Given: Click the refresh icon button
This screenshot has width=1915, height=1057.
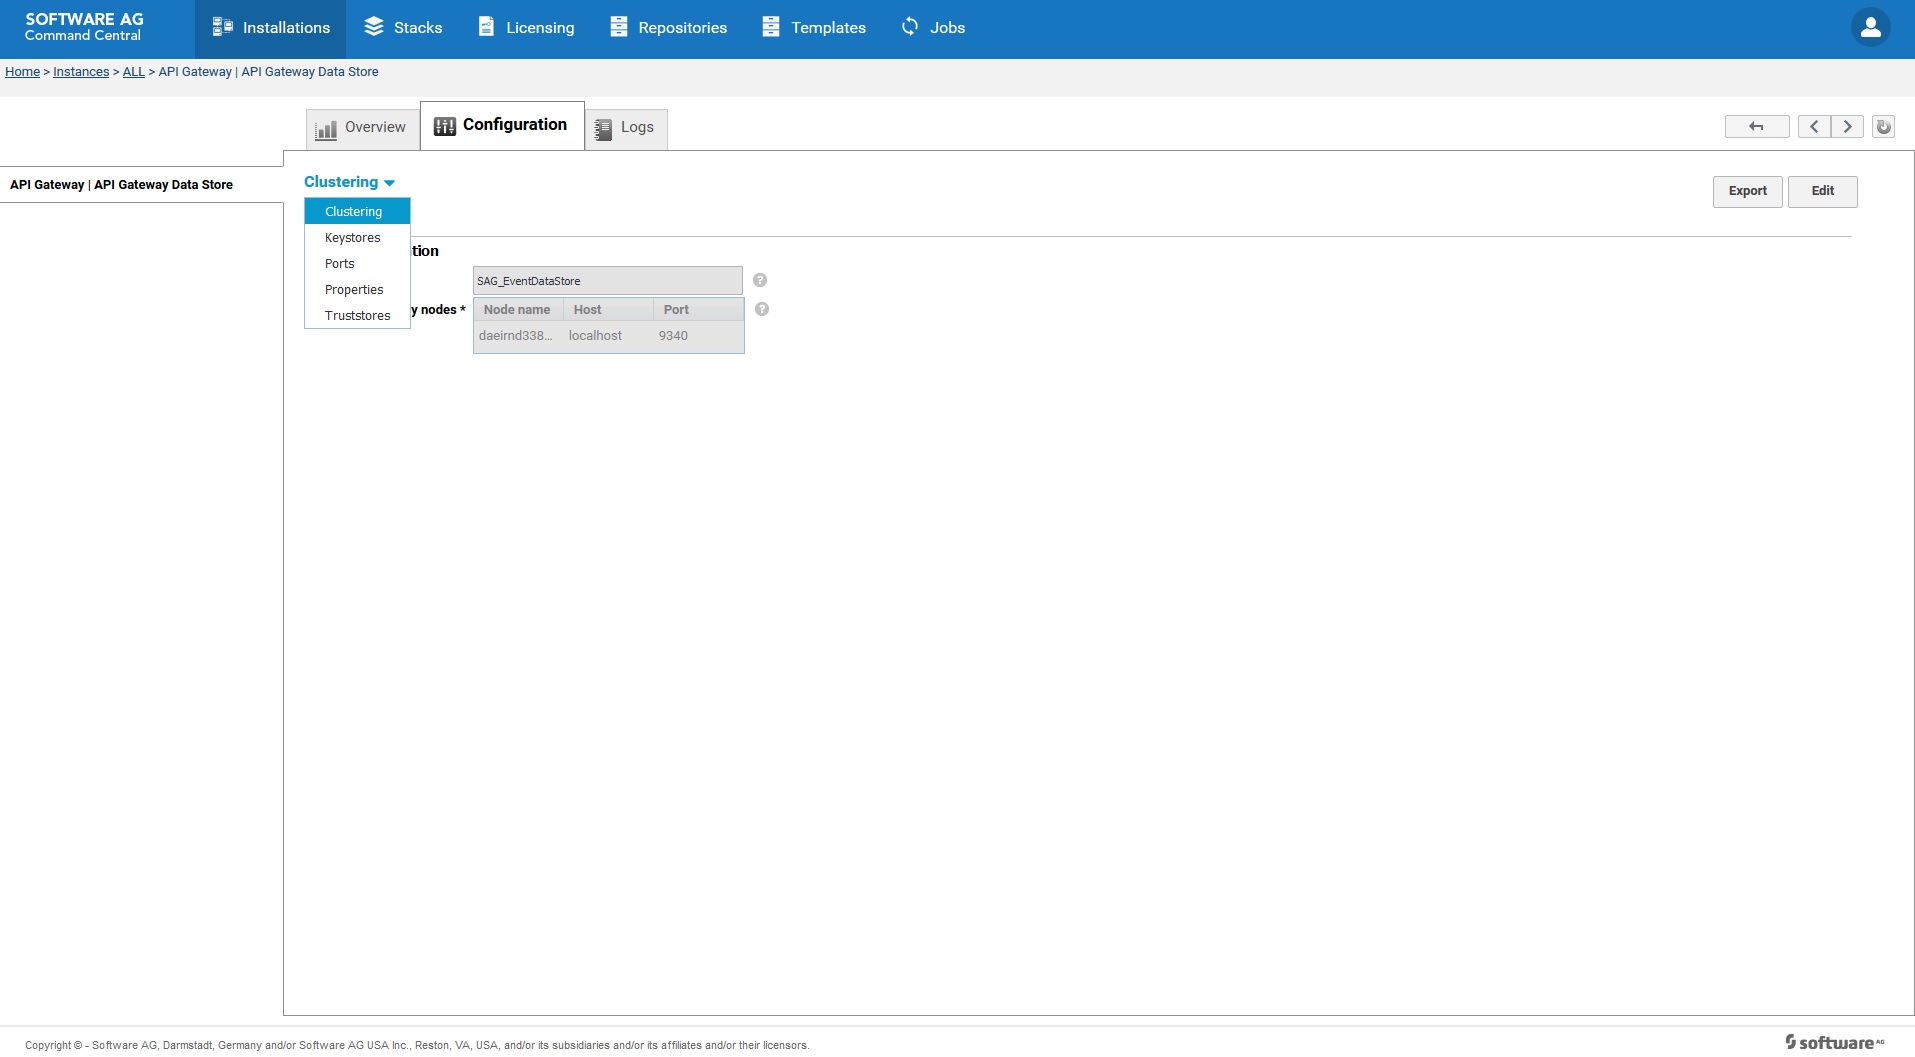Looking at the screenshot, I should pos(1883,127).
